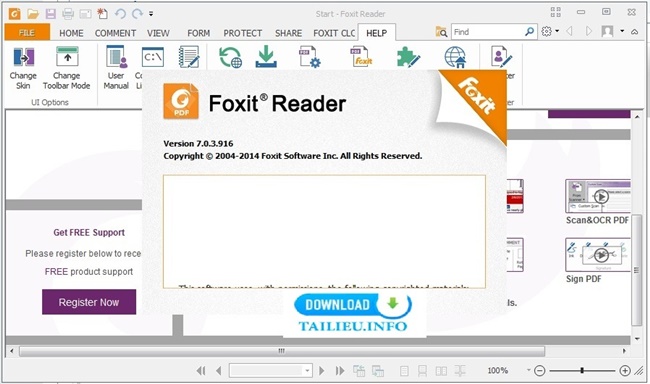
Task: Click the Foxit logo application icon
Action: tap(15, 14)
